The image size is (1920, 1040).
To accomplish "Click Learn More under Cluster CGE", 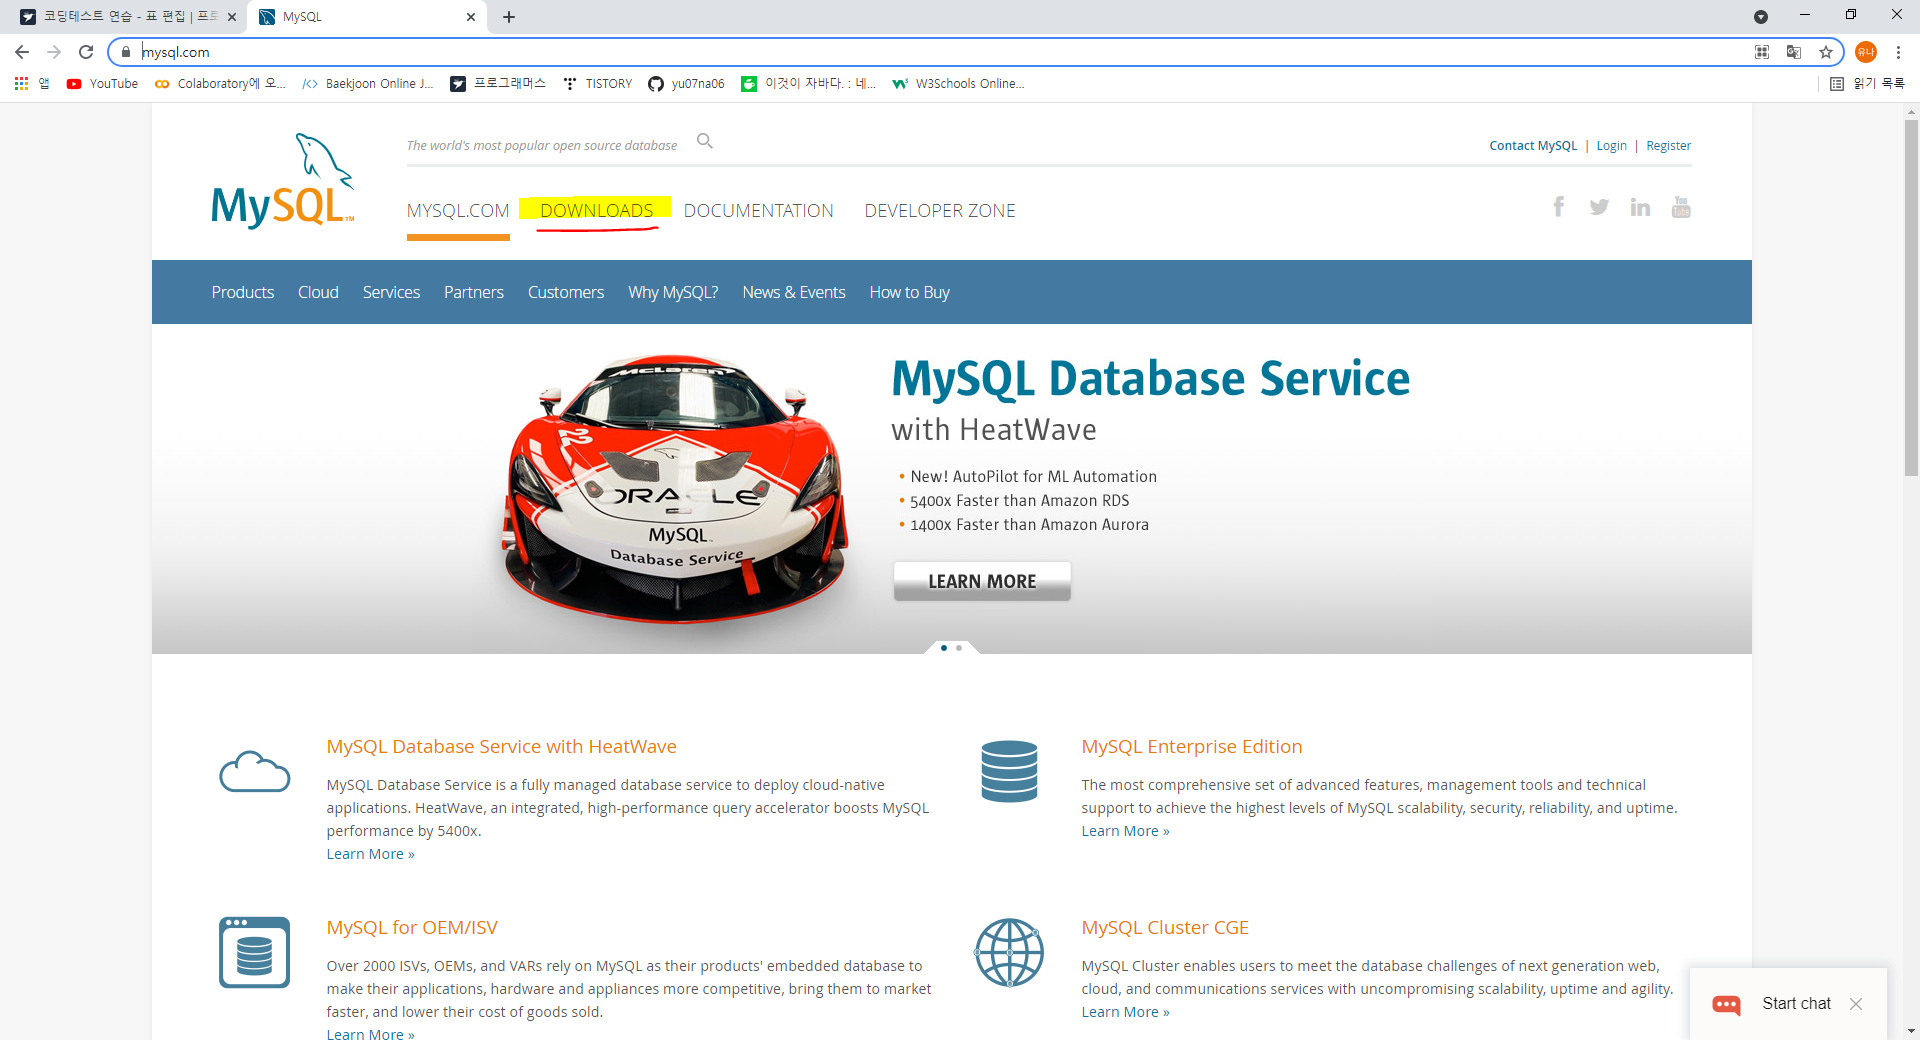I will point(1125,1012).
